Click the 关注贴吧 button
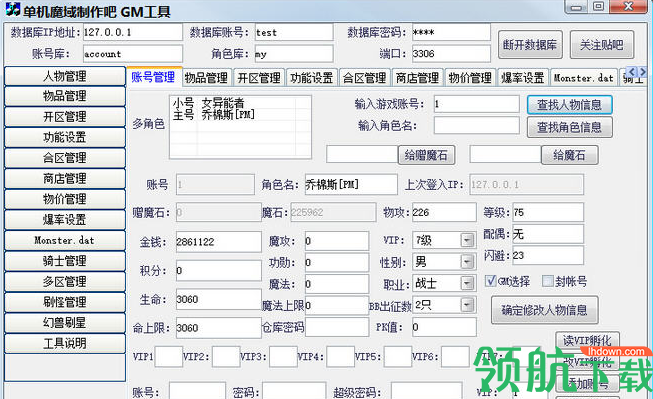Viewport: 653px width, 399px height. tap(602, 45)
